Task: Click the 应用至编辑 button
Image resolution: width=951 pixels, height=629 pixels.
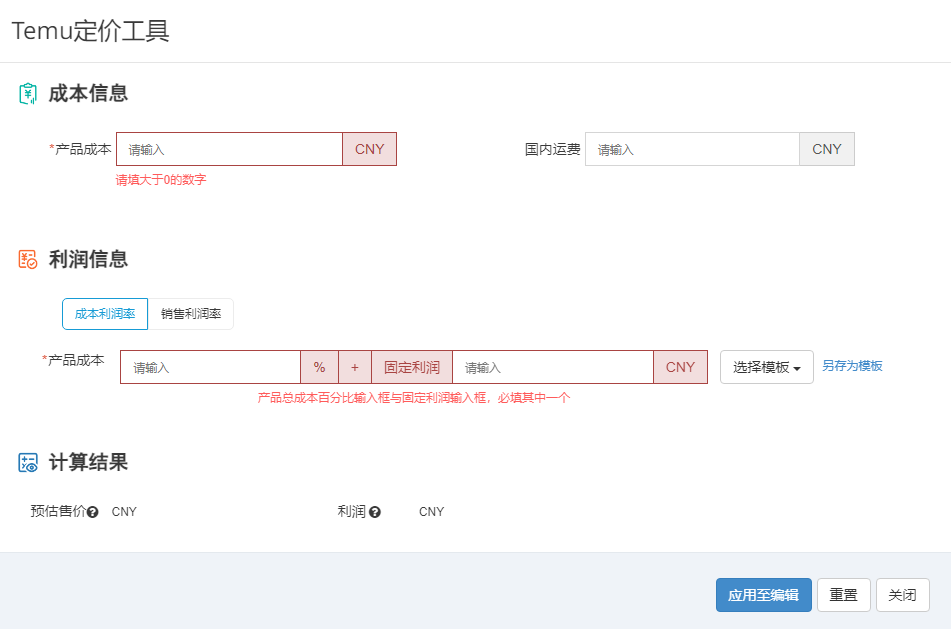Action: [764, 595]
